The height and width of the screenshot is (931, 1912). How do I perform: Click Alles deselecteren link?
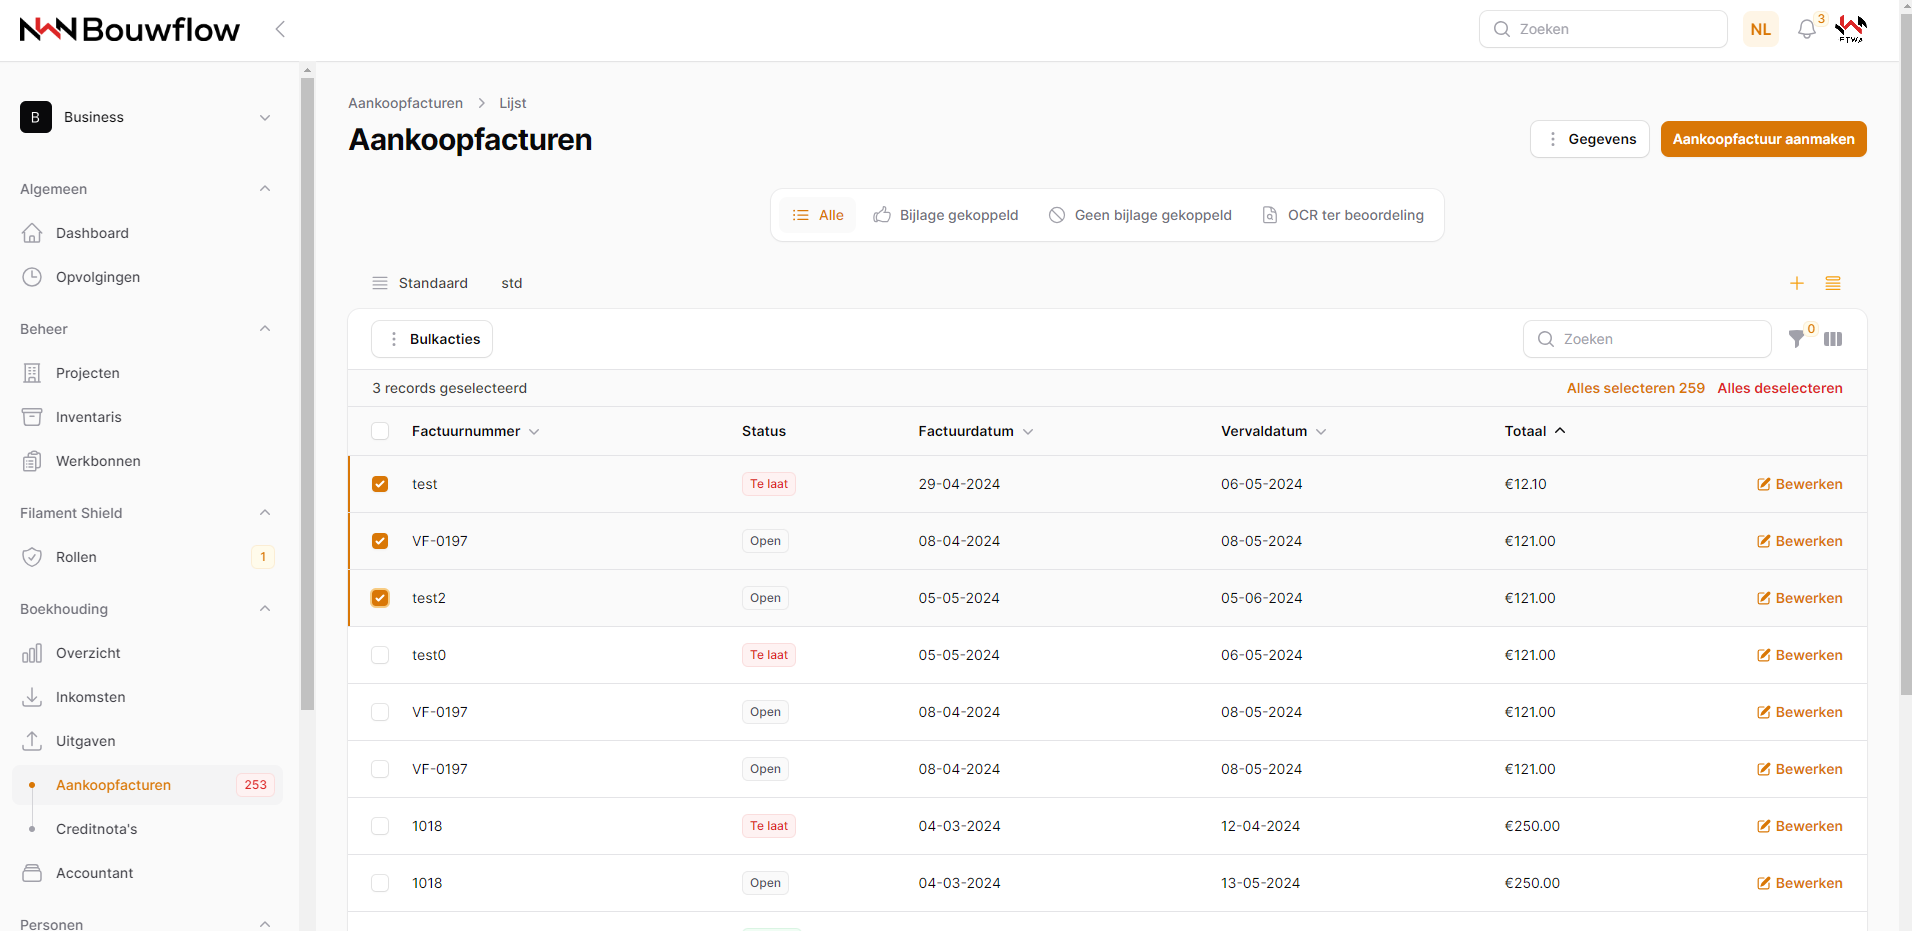1780,388
